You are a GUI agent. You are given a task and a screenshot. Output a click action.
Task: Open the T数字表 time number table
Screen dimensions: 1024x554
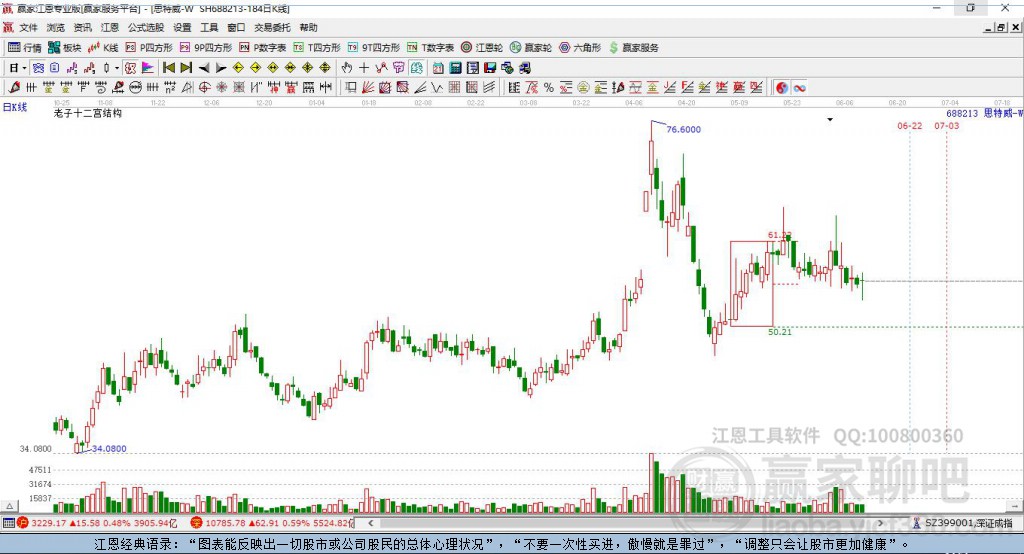(430, 48)
